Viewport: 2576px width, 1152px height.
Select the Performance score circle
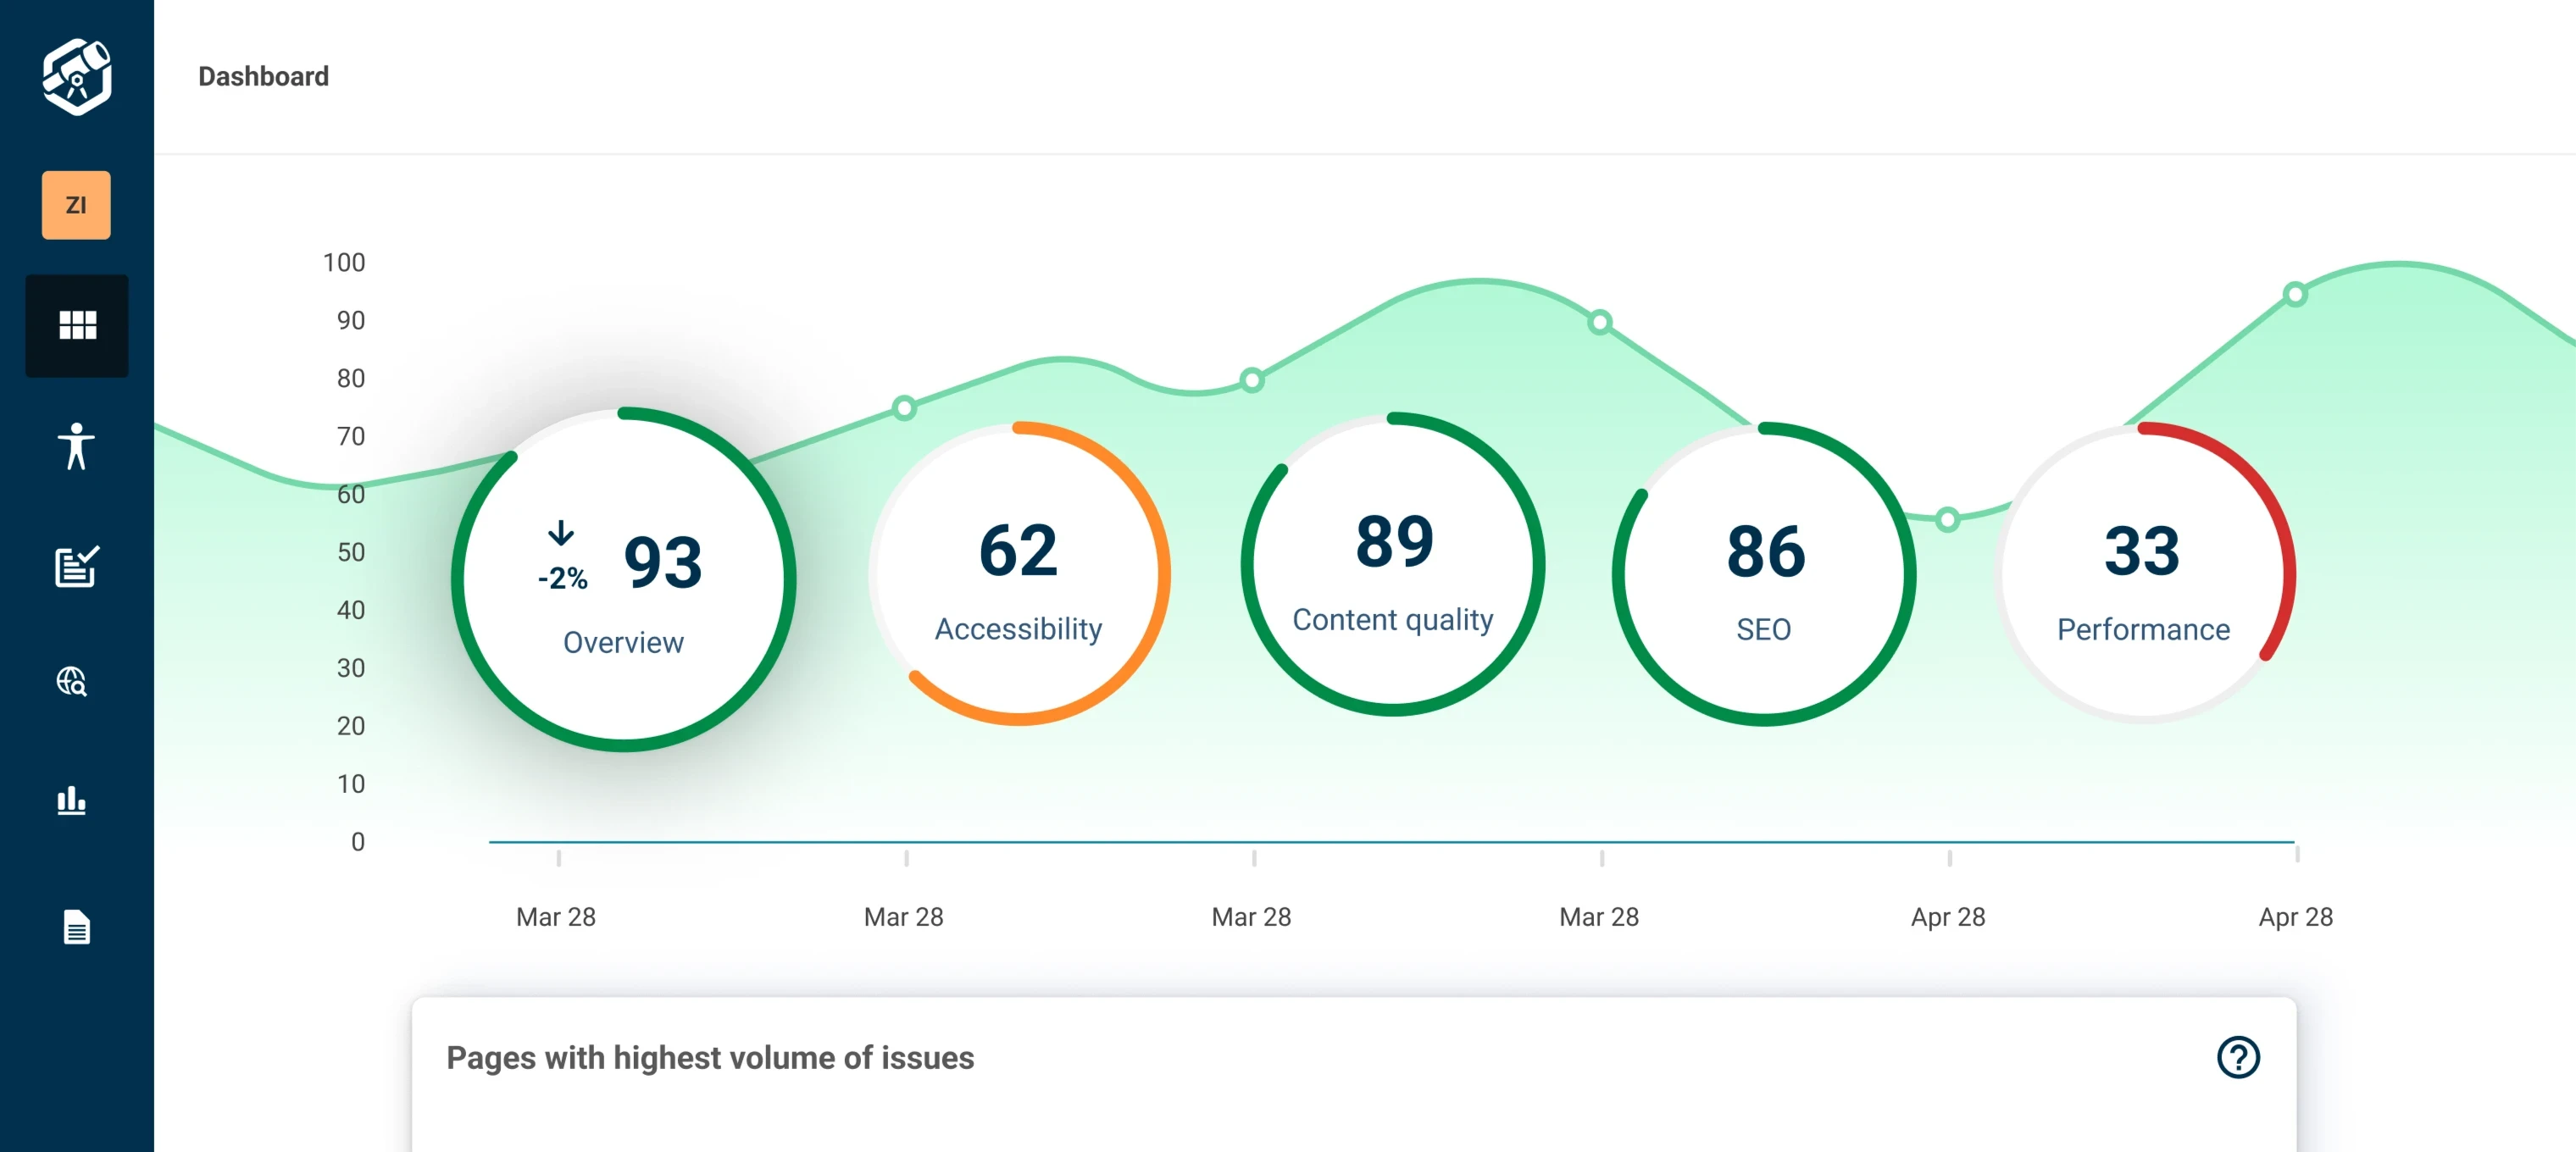pos(2143,573)
